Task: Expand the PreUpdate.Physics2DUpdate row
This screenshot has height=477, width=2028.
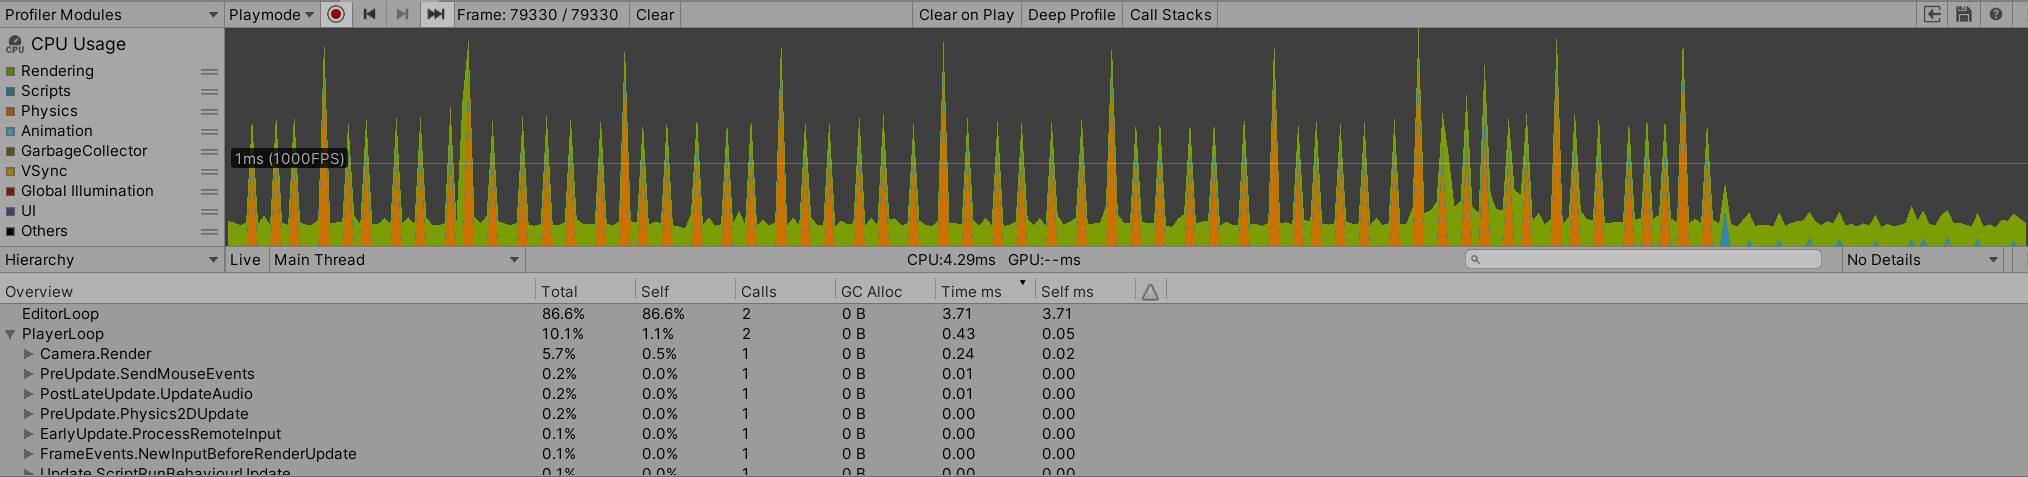Action: click(x=29, y=414)
